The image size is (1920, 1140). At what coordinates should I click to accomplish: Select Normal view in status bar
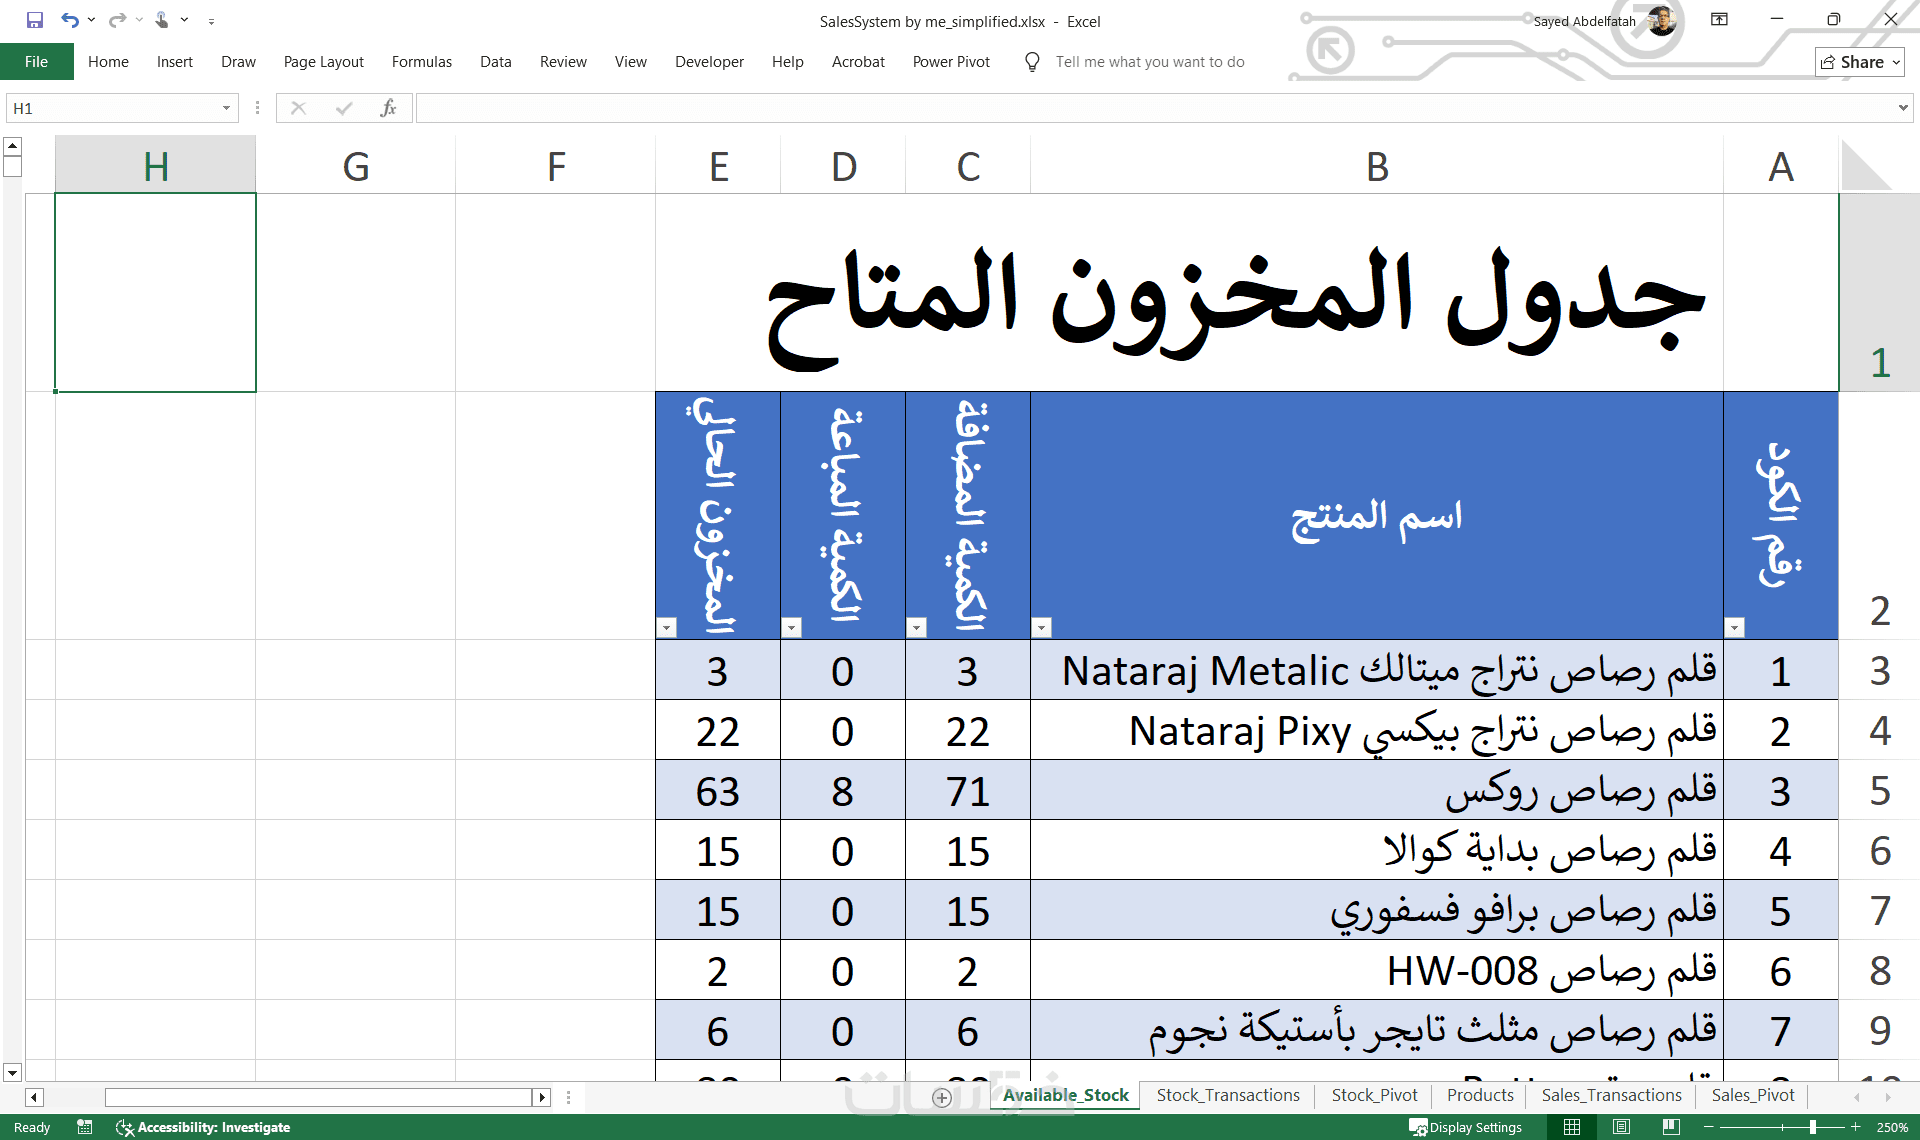click(x=1572, y=1127)
